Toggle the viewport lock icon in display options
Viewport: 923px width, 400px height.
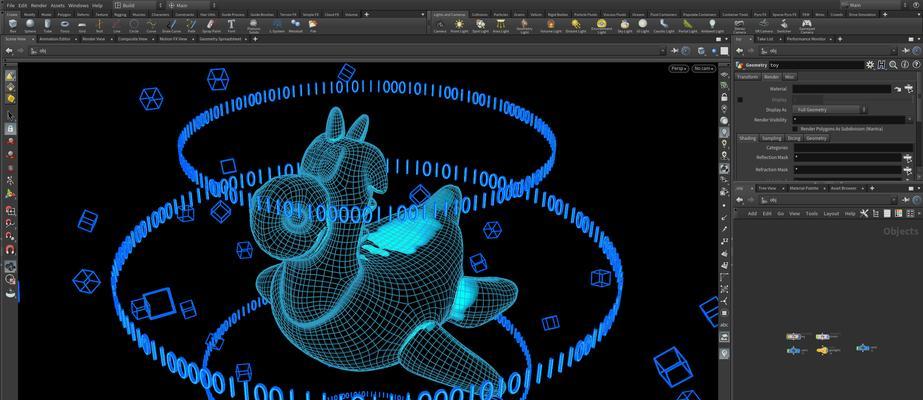tap(724, 97)
